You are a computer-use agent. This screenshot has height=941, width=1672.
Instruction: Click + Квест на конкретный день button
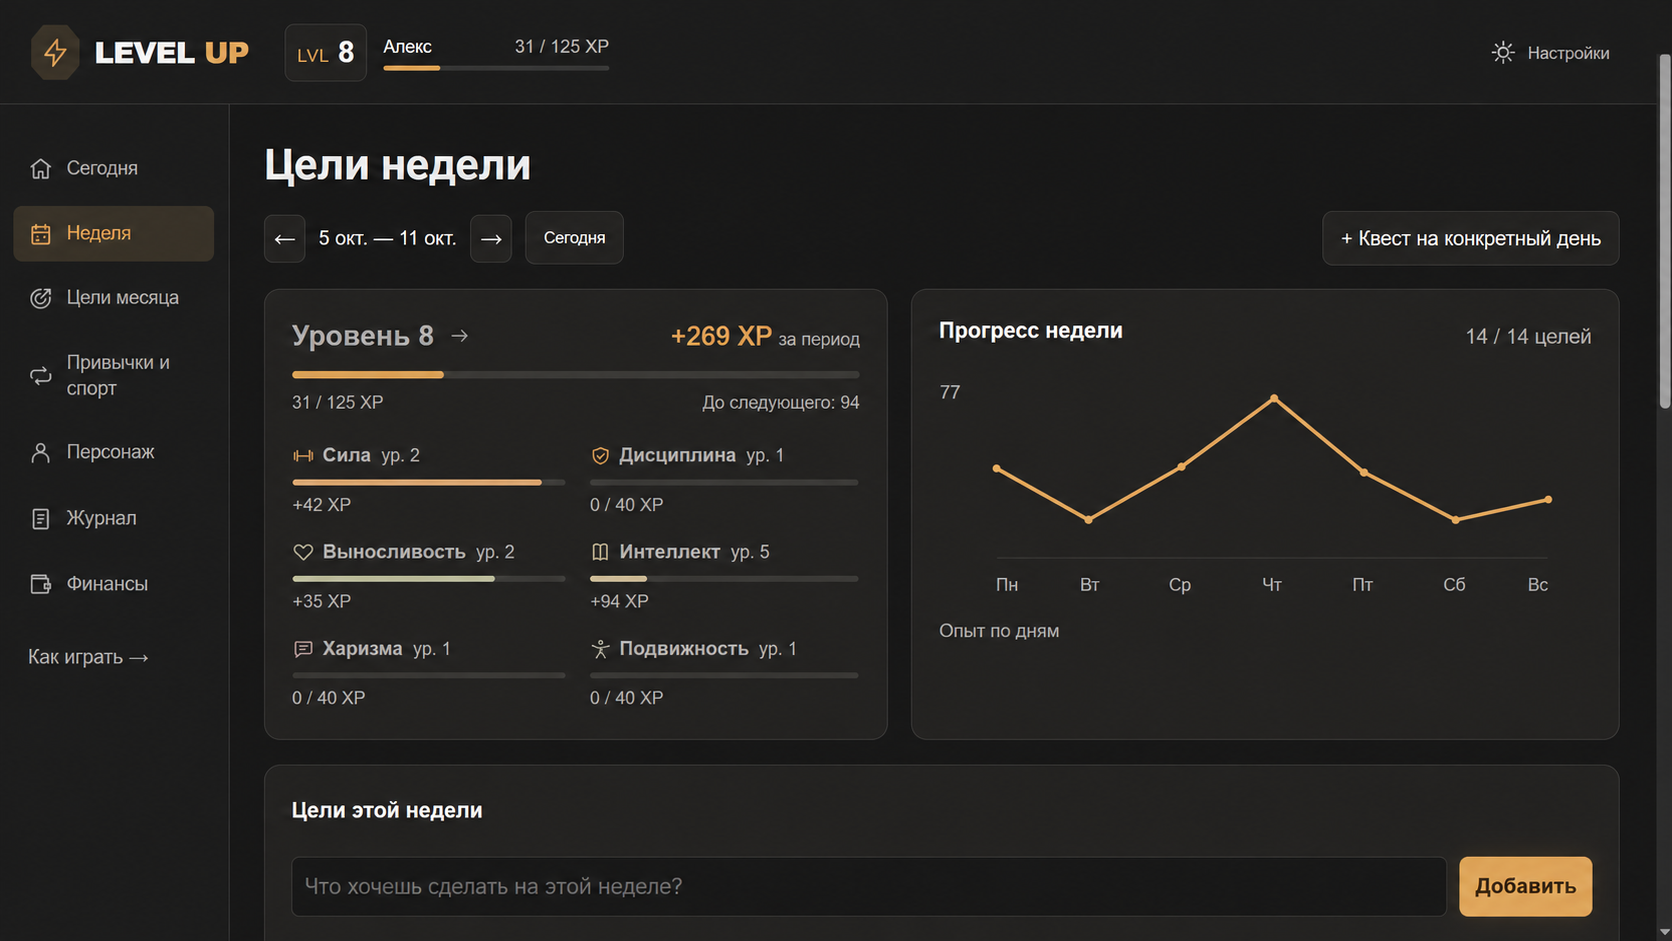click(x=1470, y=238)
